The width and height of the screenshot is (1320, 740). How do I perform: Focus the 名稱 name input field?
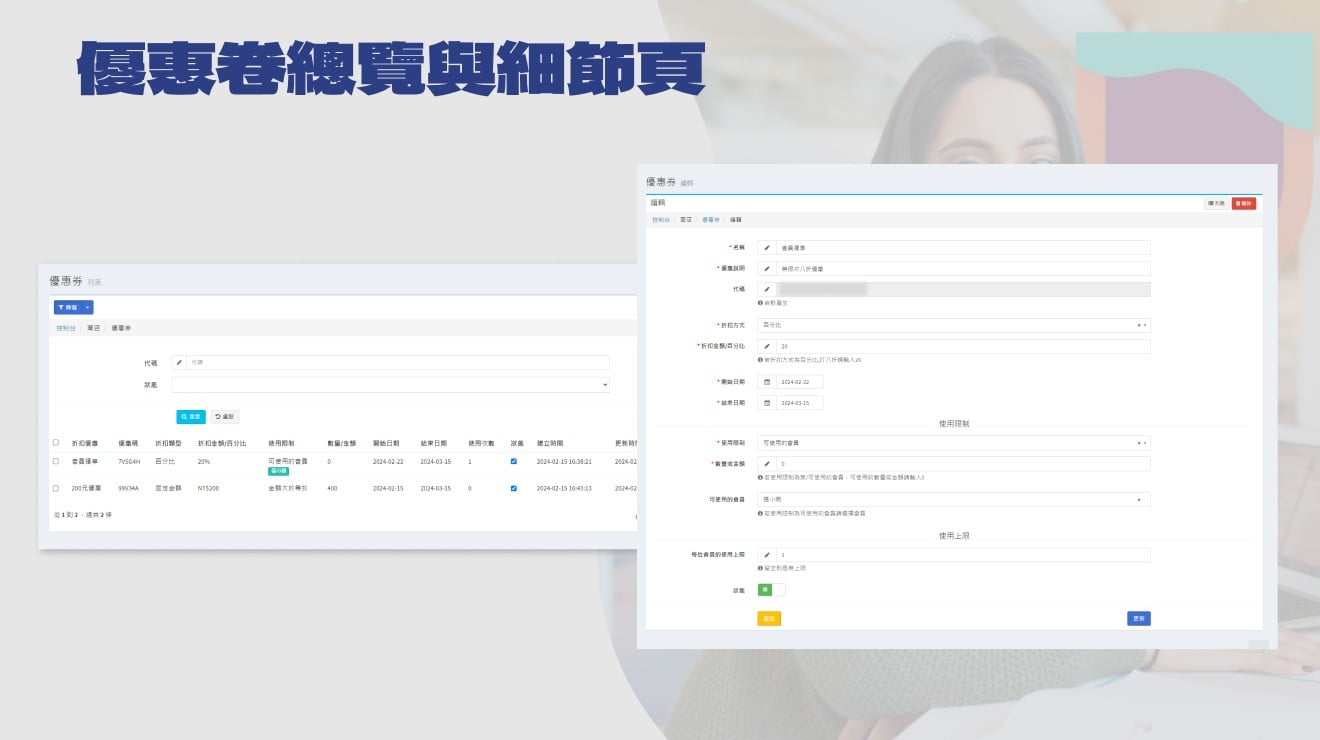(963, 247)
